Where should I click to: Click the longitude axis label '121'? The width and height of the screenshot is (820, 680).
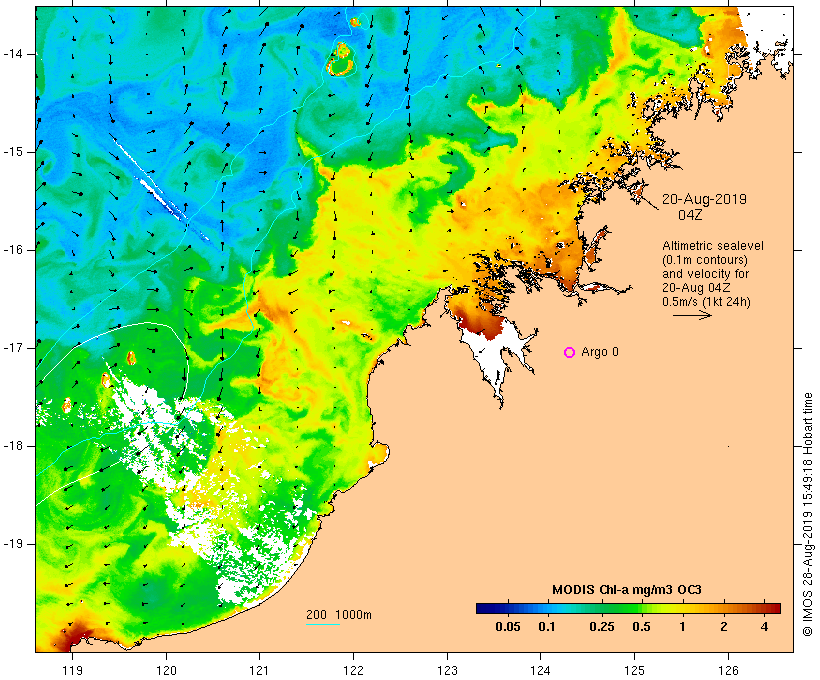(259, 671)
